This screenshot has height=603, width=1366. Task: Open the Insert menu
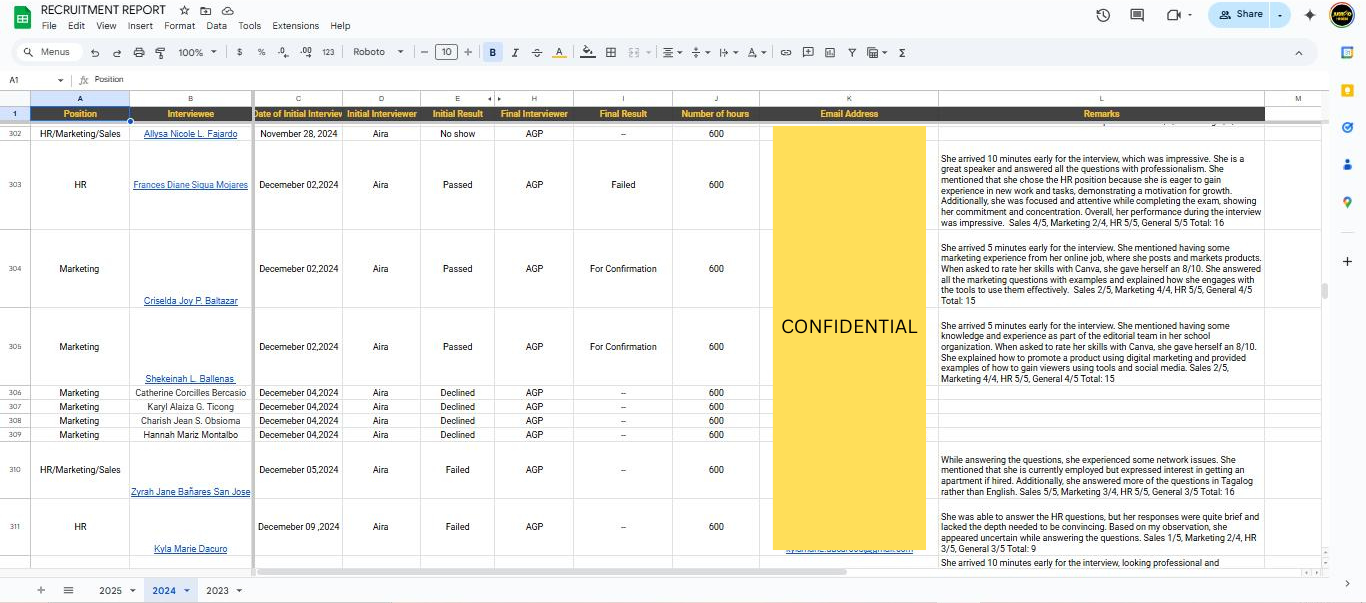(x=140, y=26)
